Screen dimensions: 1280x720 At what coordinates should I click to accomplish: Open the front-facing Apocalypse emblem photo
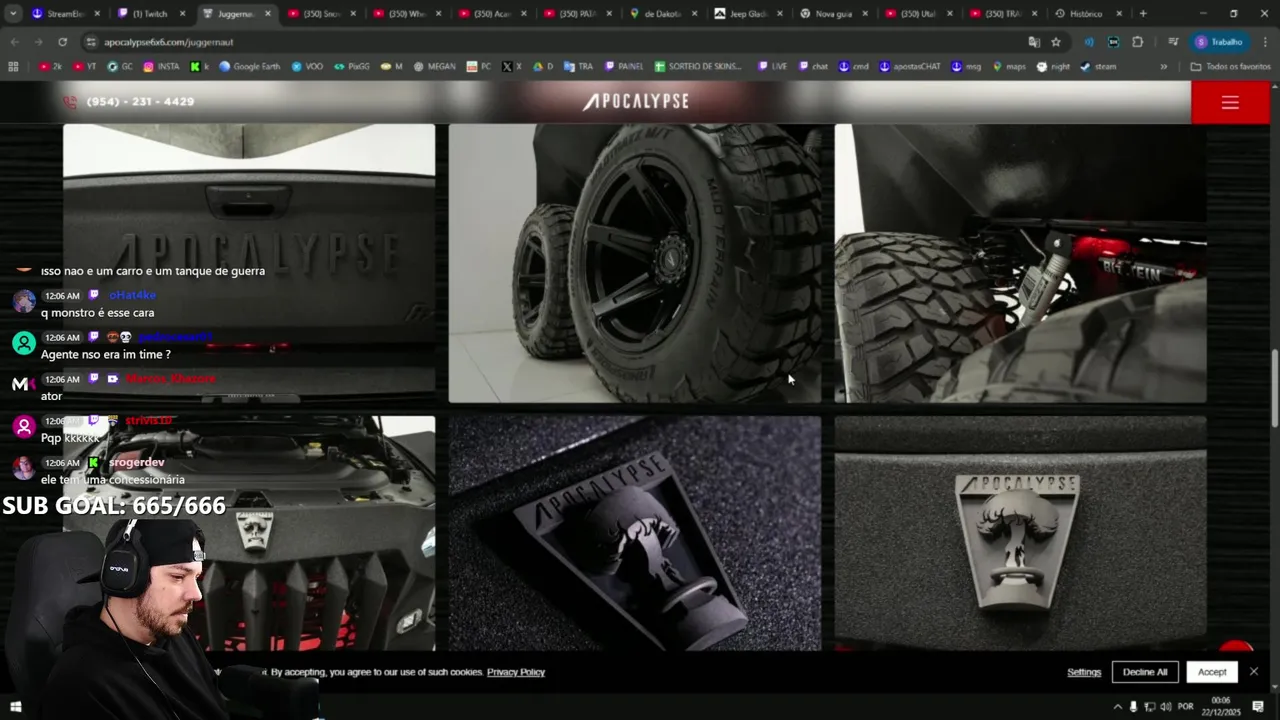point(1021,533)
